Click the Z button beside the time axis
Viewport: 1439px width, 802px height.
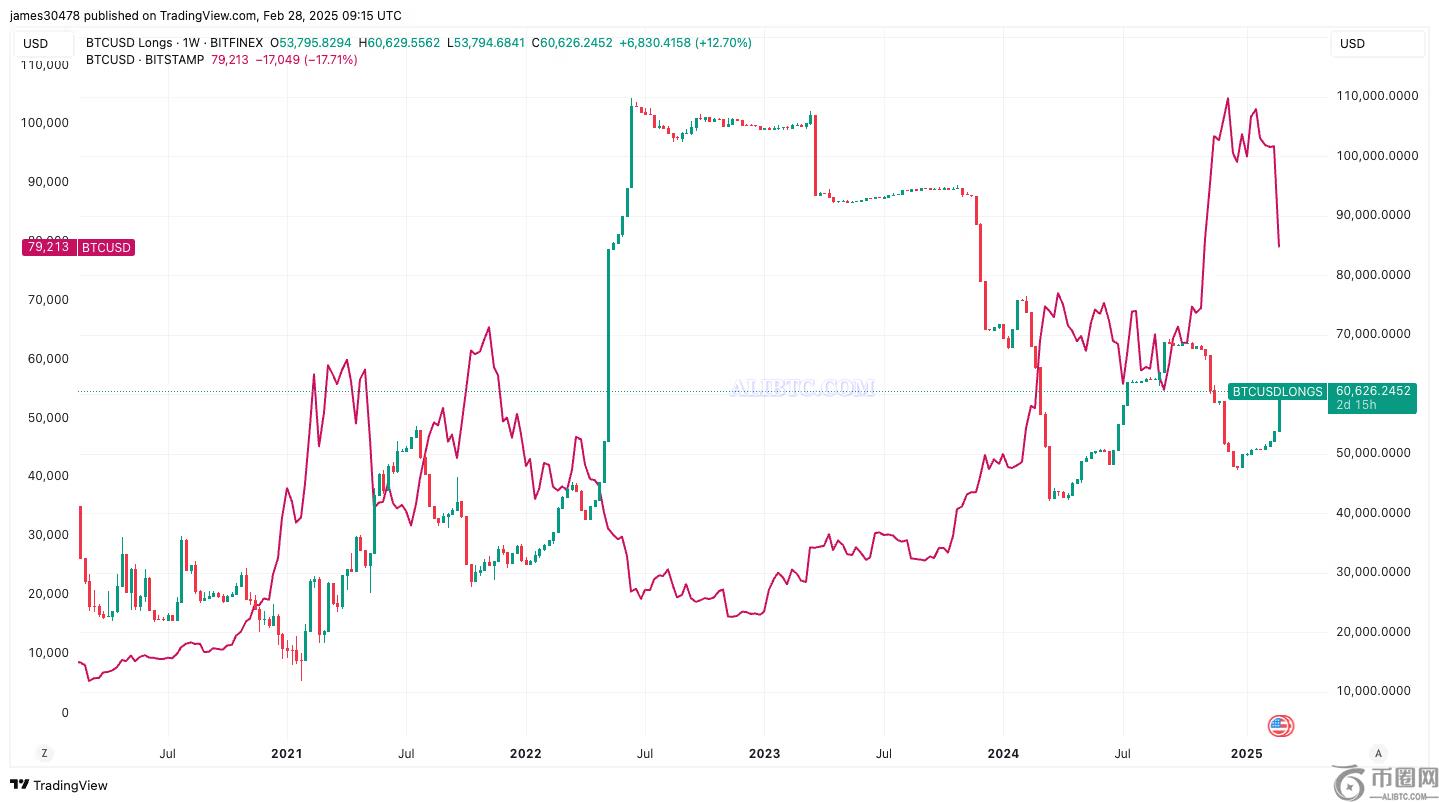point(44,753)
